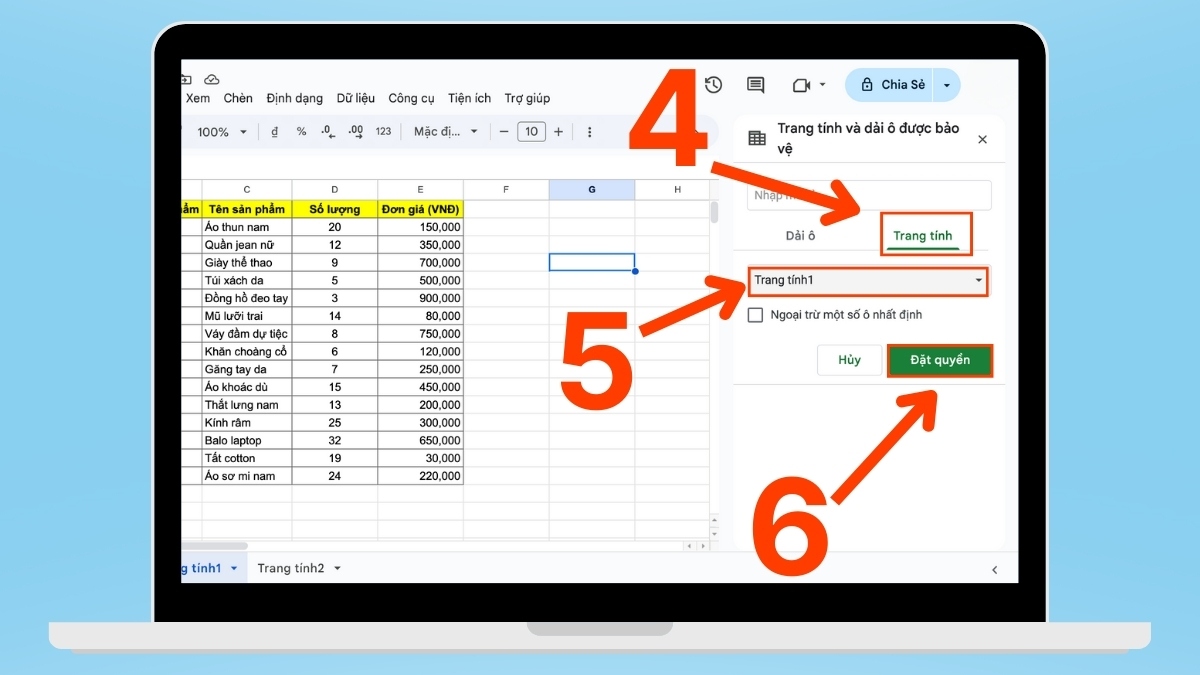Viewport: 1200px width, 675px height.
Task: Select column G header
Action: [x=592, y=190]
